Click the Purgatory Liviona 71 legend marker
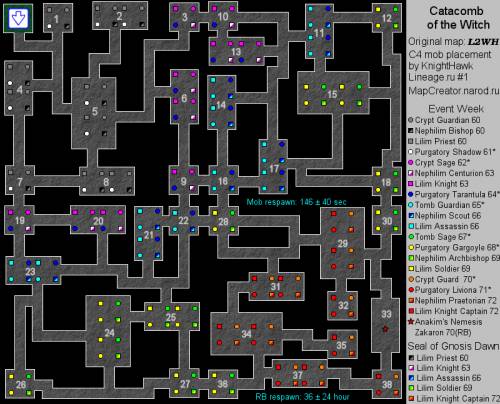This screenshot has height=404, width=500. click(411, 290)
